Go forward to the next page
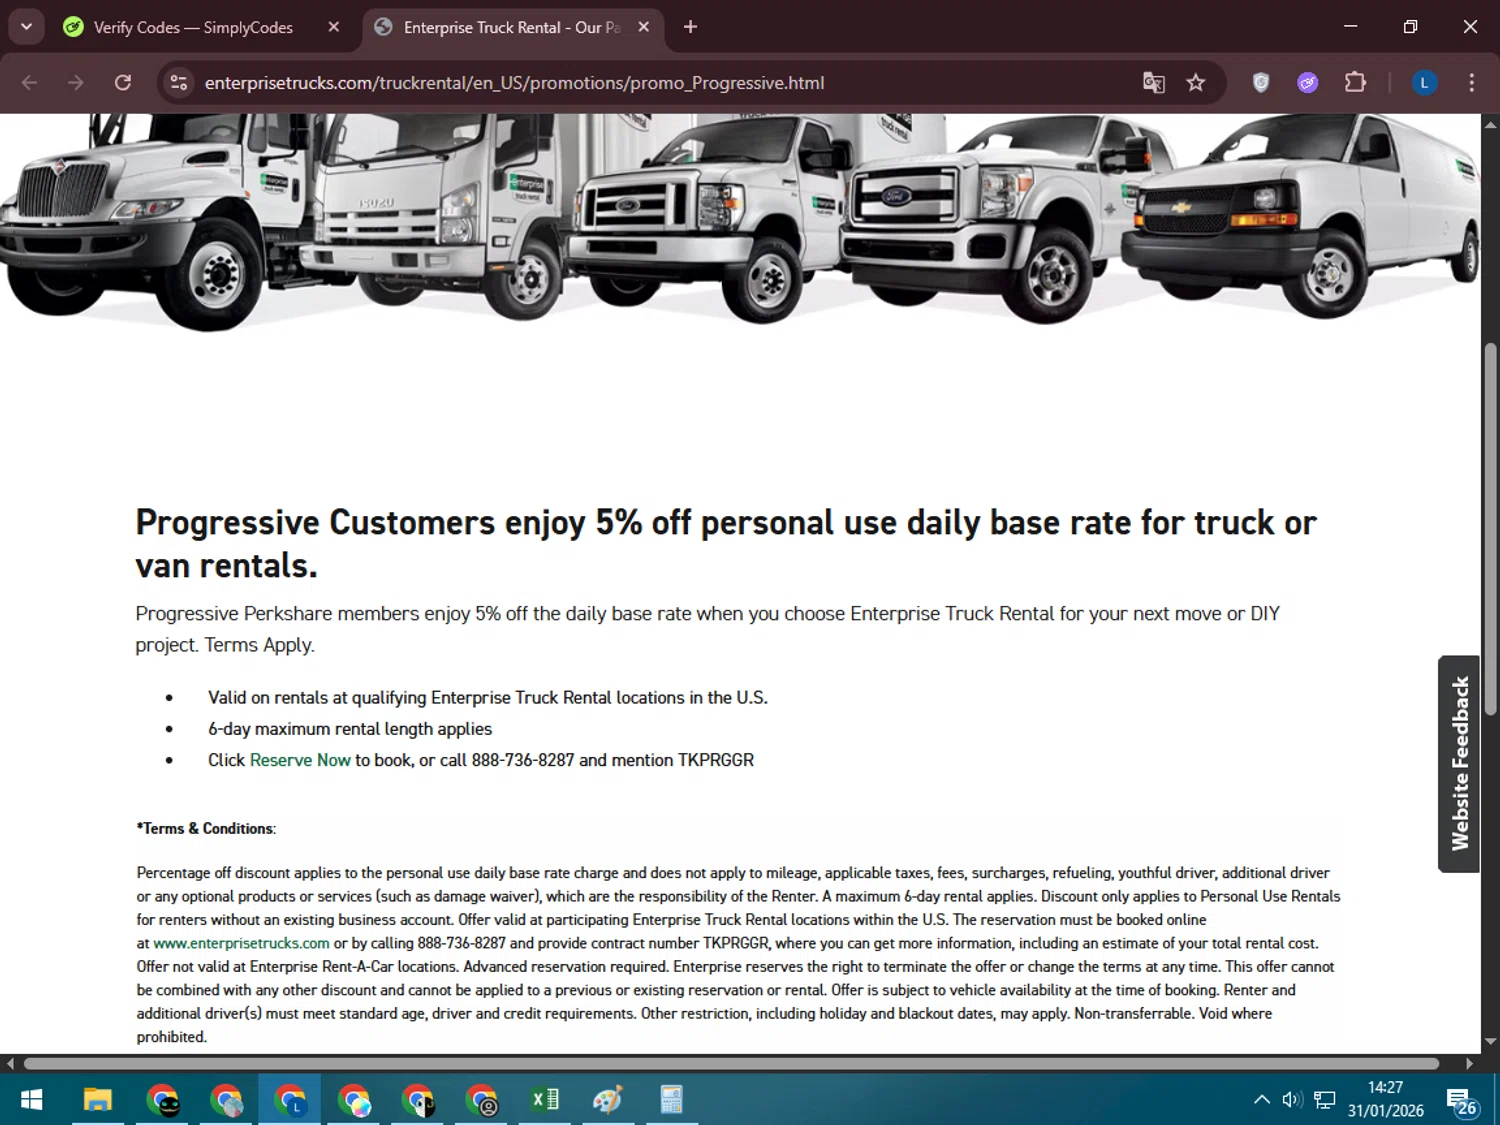1500x1125 pixels. click(x=76, y=83)
